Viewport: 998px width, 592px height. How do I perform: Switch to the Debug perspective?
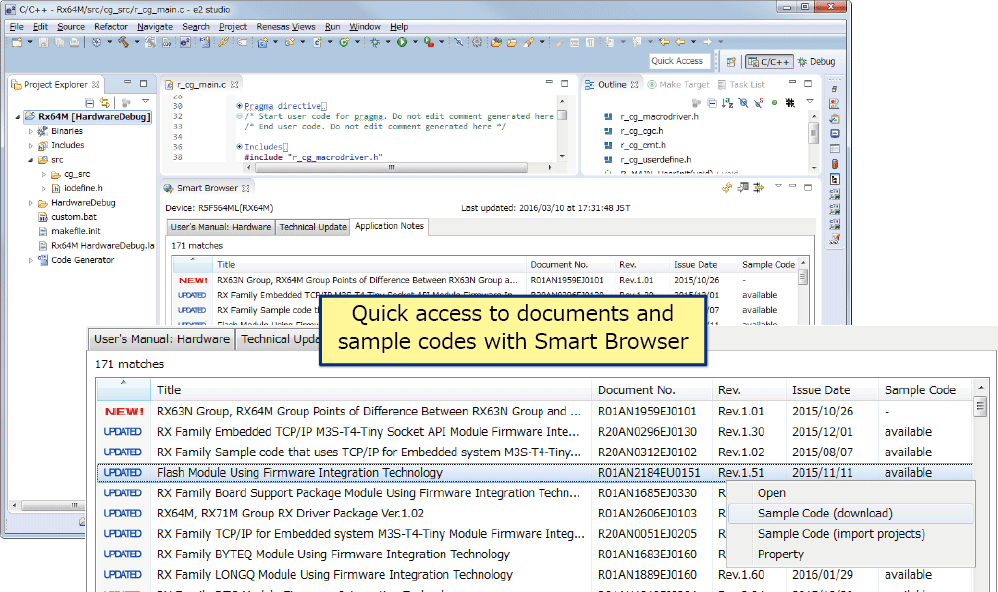point(817,62)
